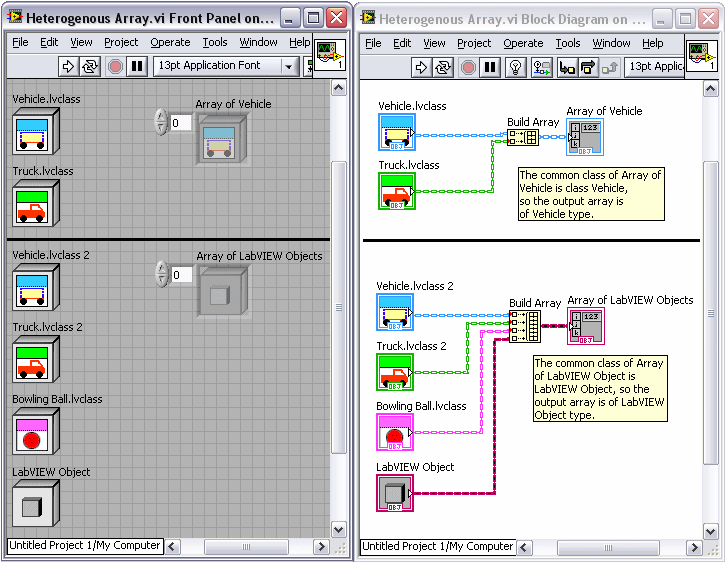Click Untitled Project 1/My Computer in Front Panel

[85, 546]
